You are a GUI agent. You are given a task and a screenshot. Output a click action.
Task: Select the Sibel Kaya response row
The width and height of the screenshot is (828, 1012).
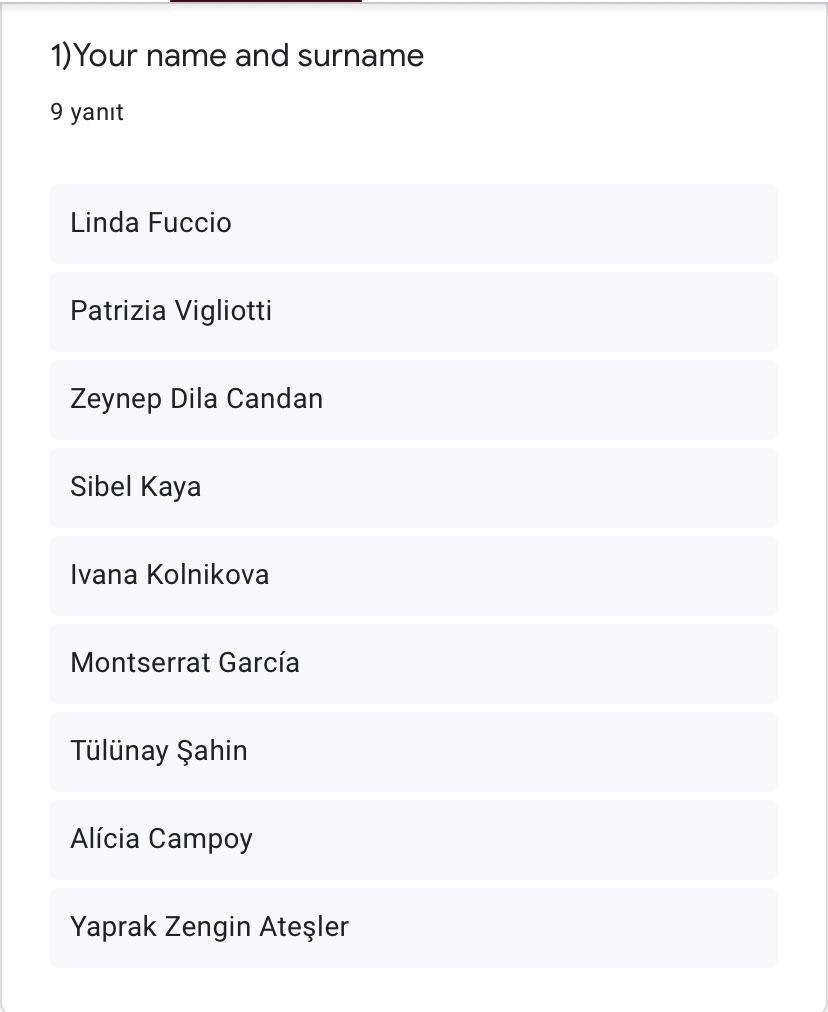pyautogui.click(x=413, y=487)
